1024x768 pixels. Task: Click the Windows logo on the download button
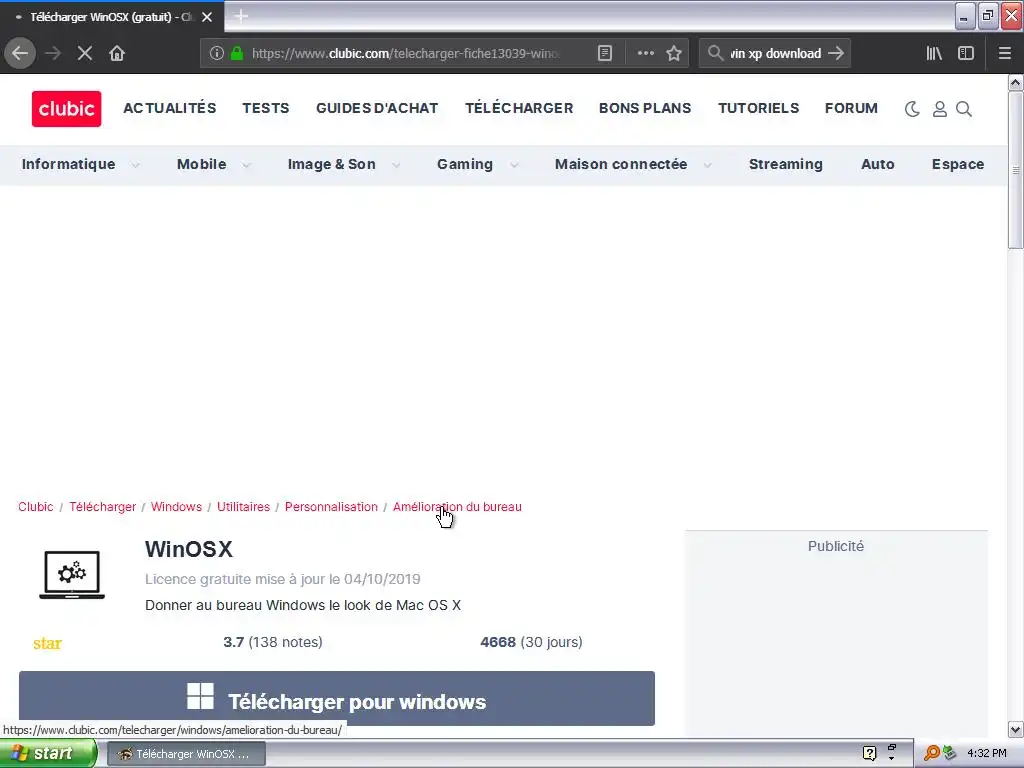click(x=200, y=696)
